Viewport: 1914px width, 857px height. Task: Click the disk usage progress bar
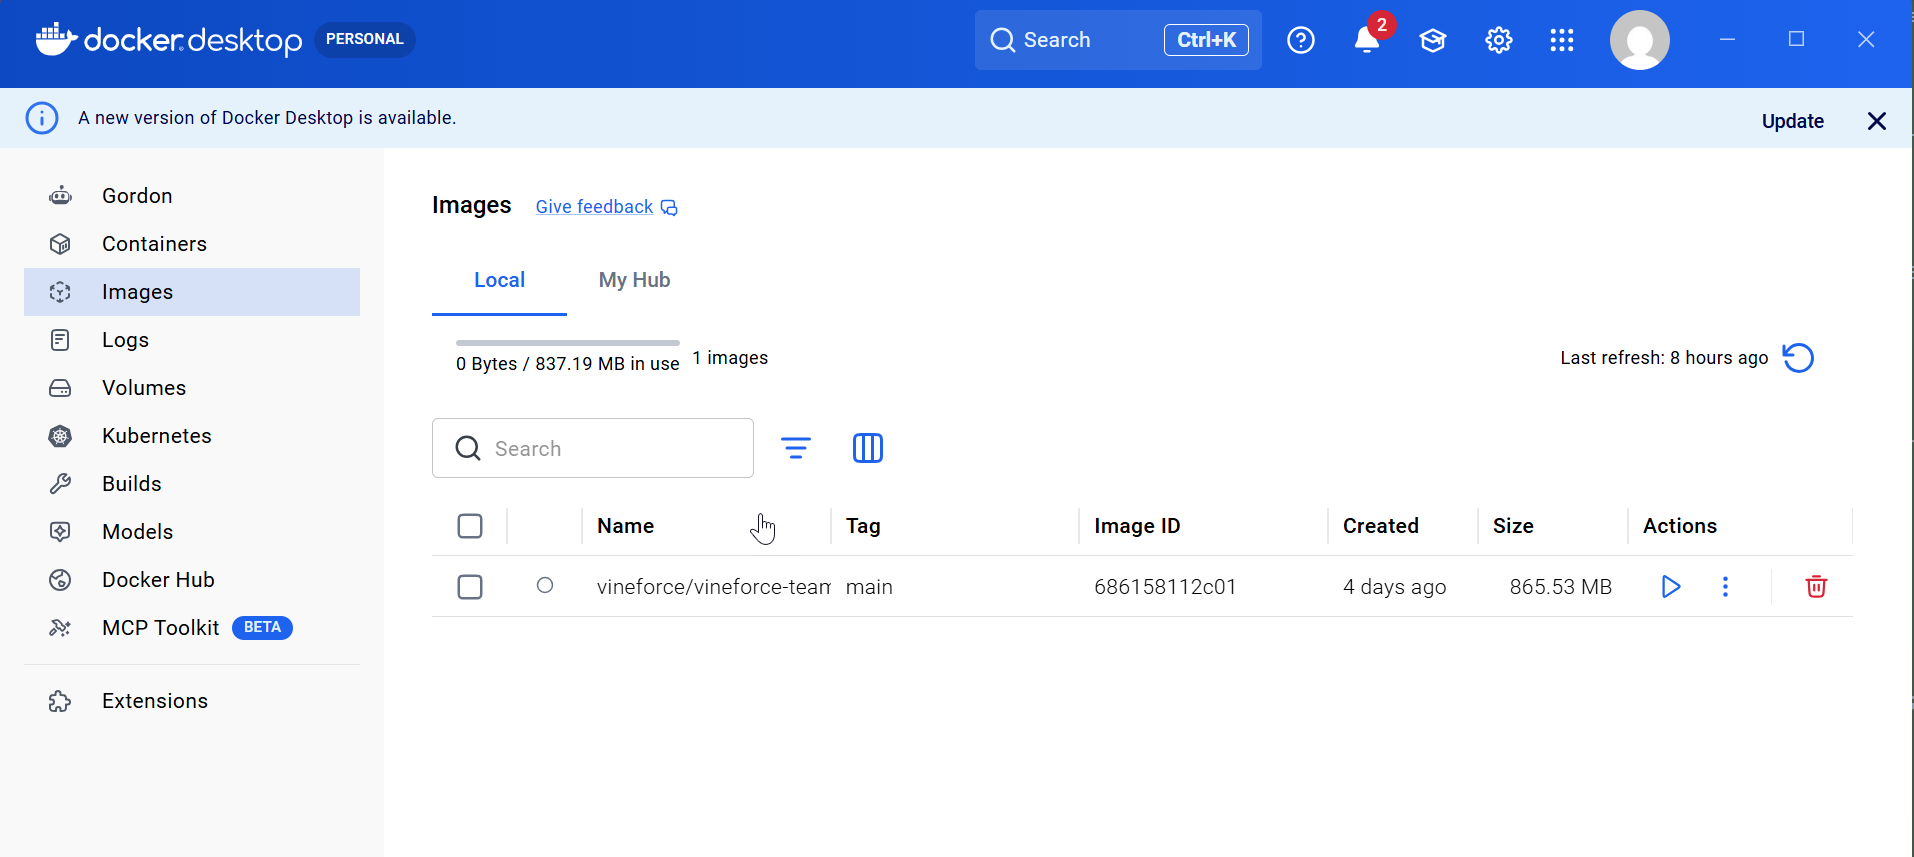coord(568,342)
